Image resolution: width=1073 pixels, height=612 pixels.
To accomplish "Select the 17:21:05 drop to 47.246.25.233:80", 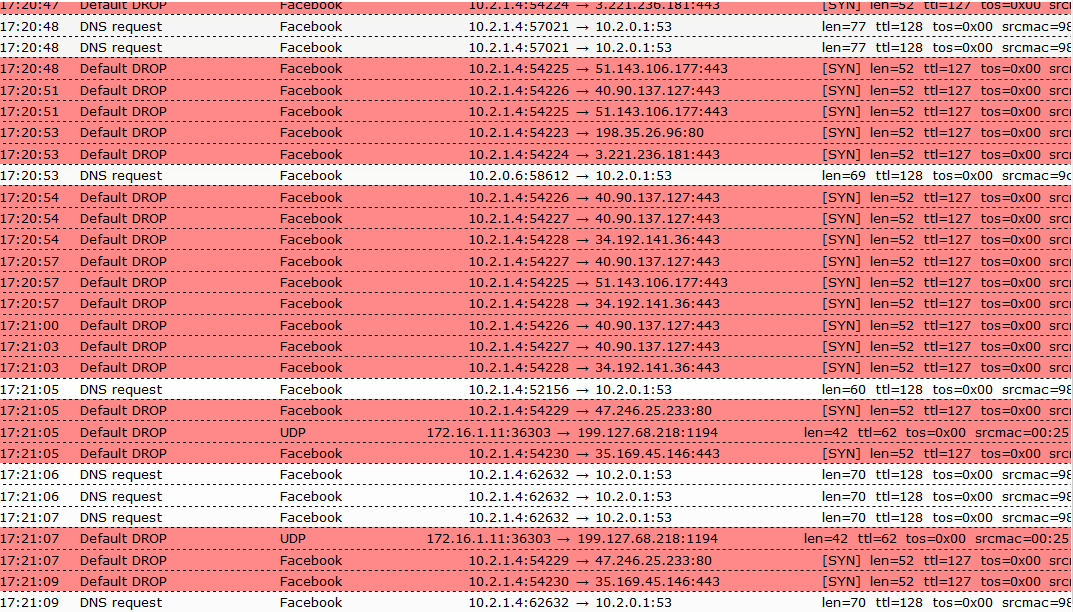I will [536, 411].
